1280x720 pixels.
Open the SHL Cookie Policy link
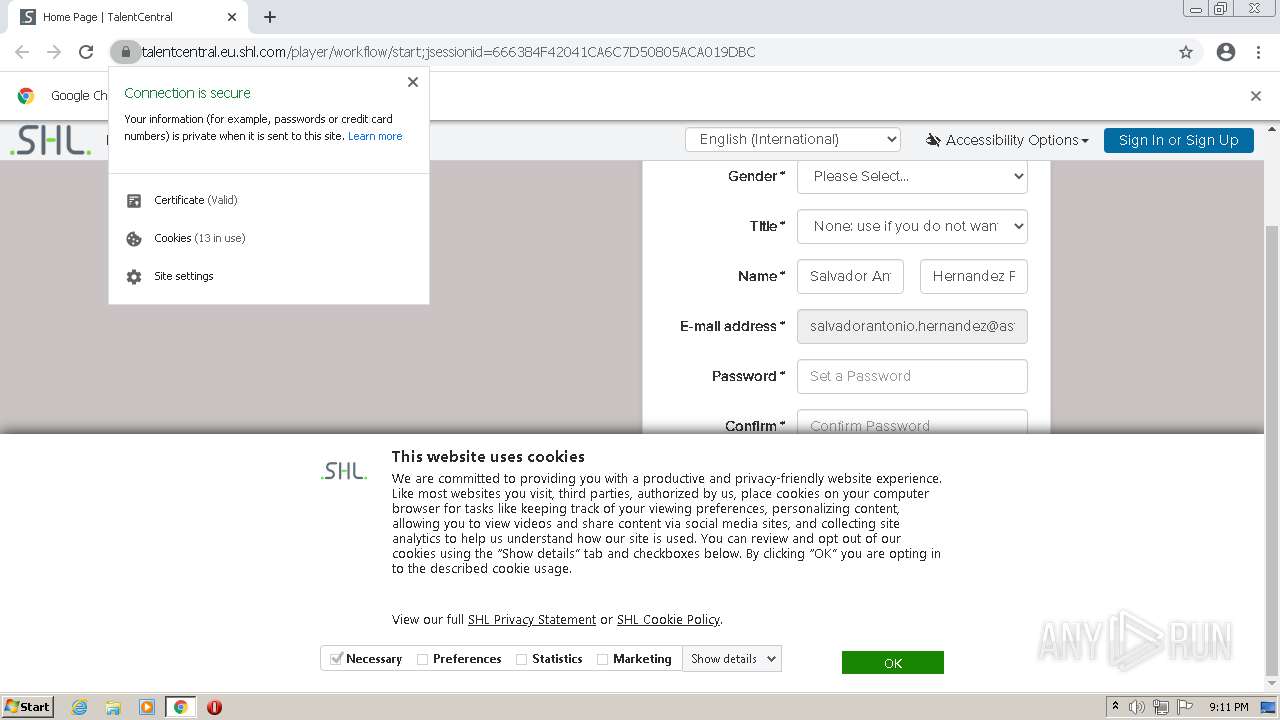coord(668,620)
